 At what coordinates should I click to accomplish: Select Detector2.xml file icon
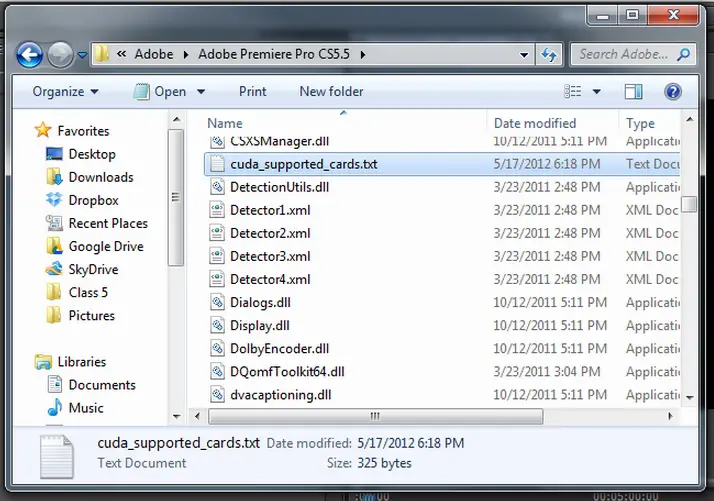(x=217, y=233)
